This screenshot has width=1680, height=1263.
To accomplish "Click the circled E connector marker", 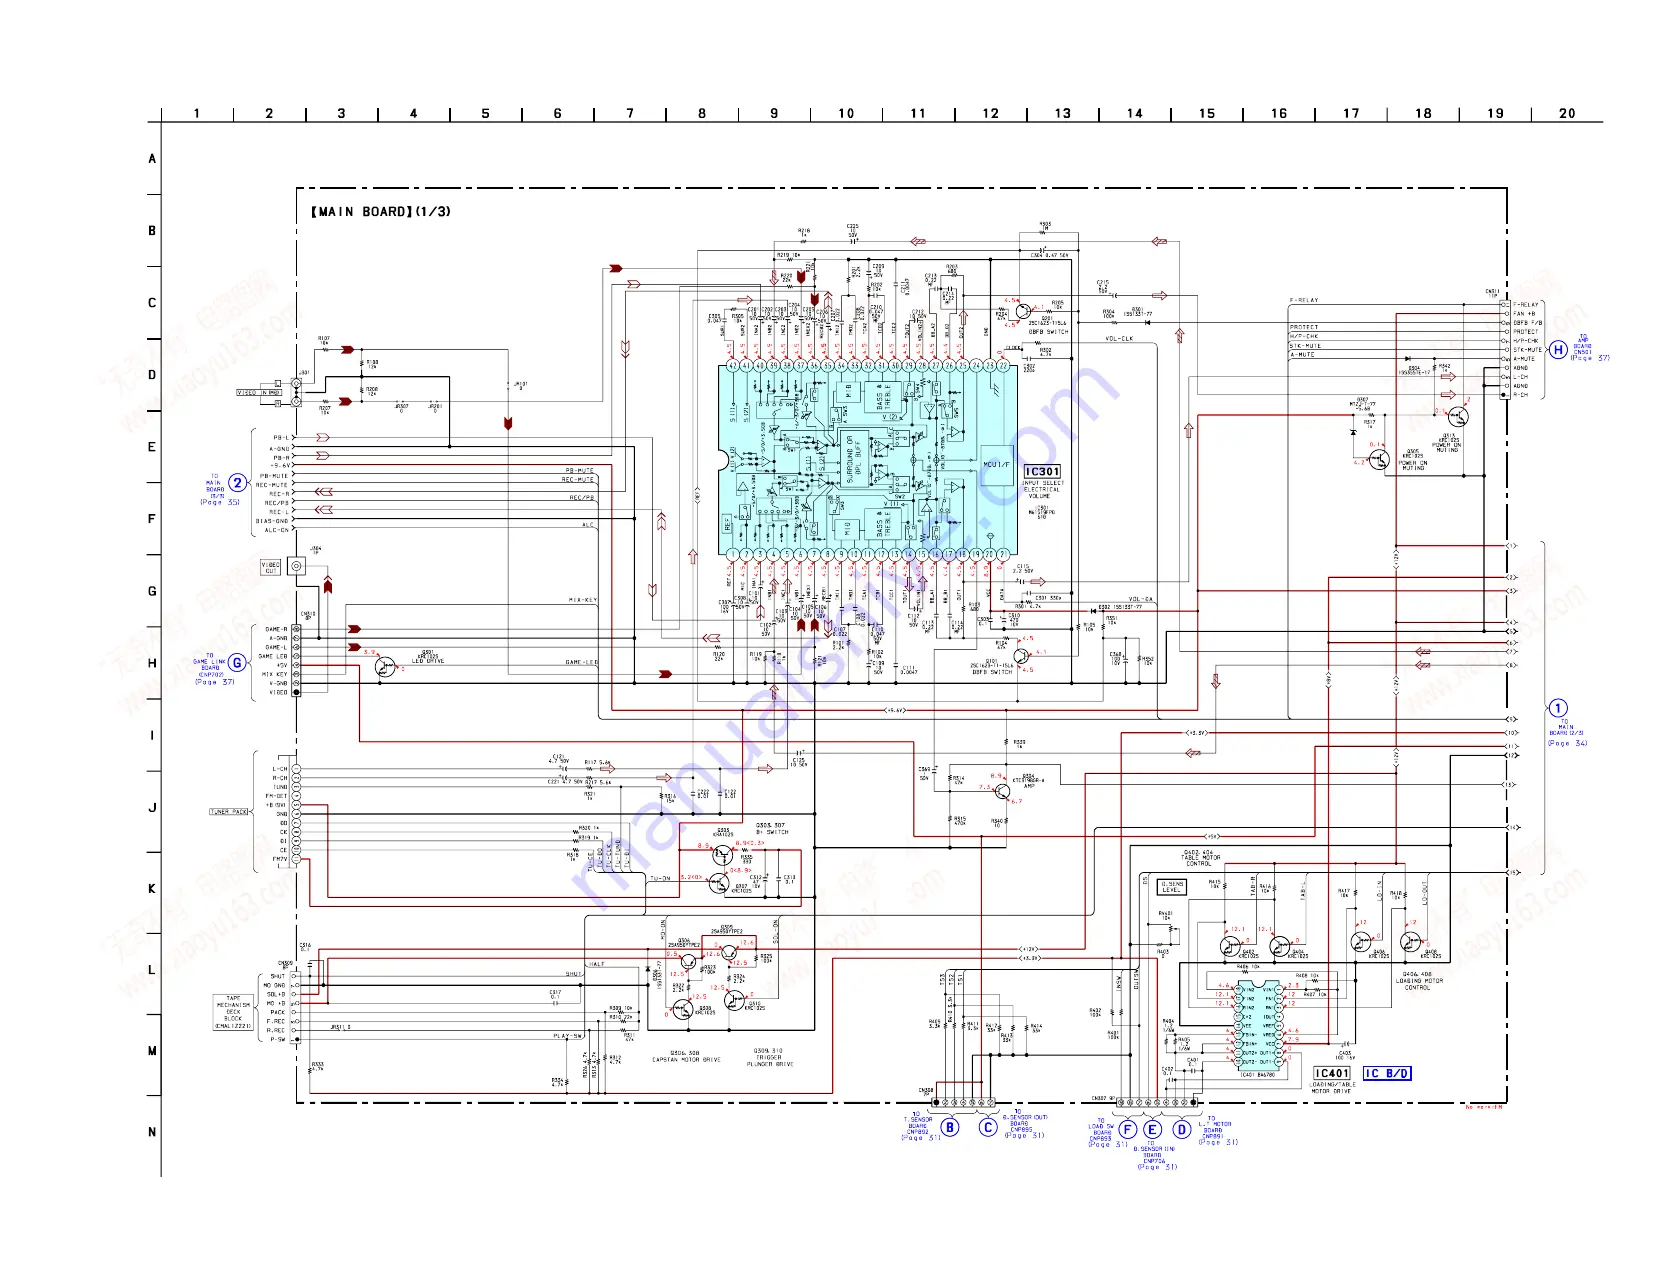I will (x=1152, y=1129).
